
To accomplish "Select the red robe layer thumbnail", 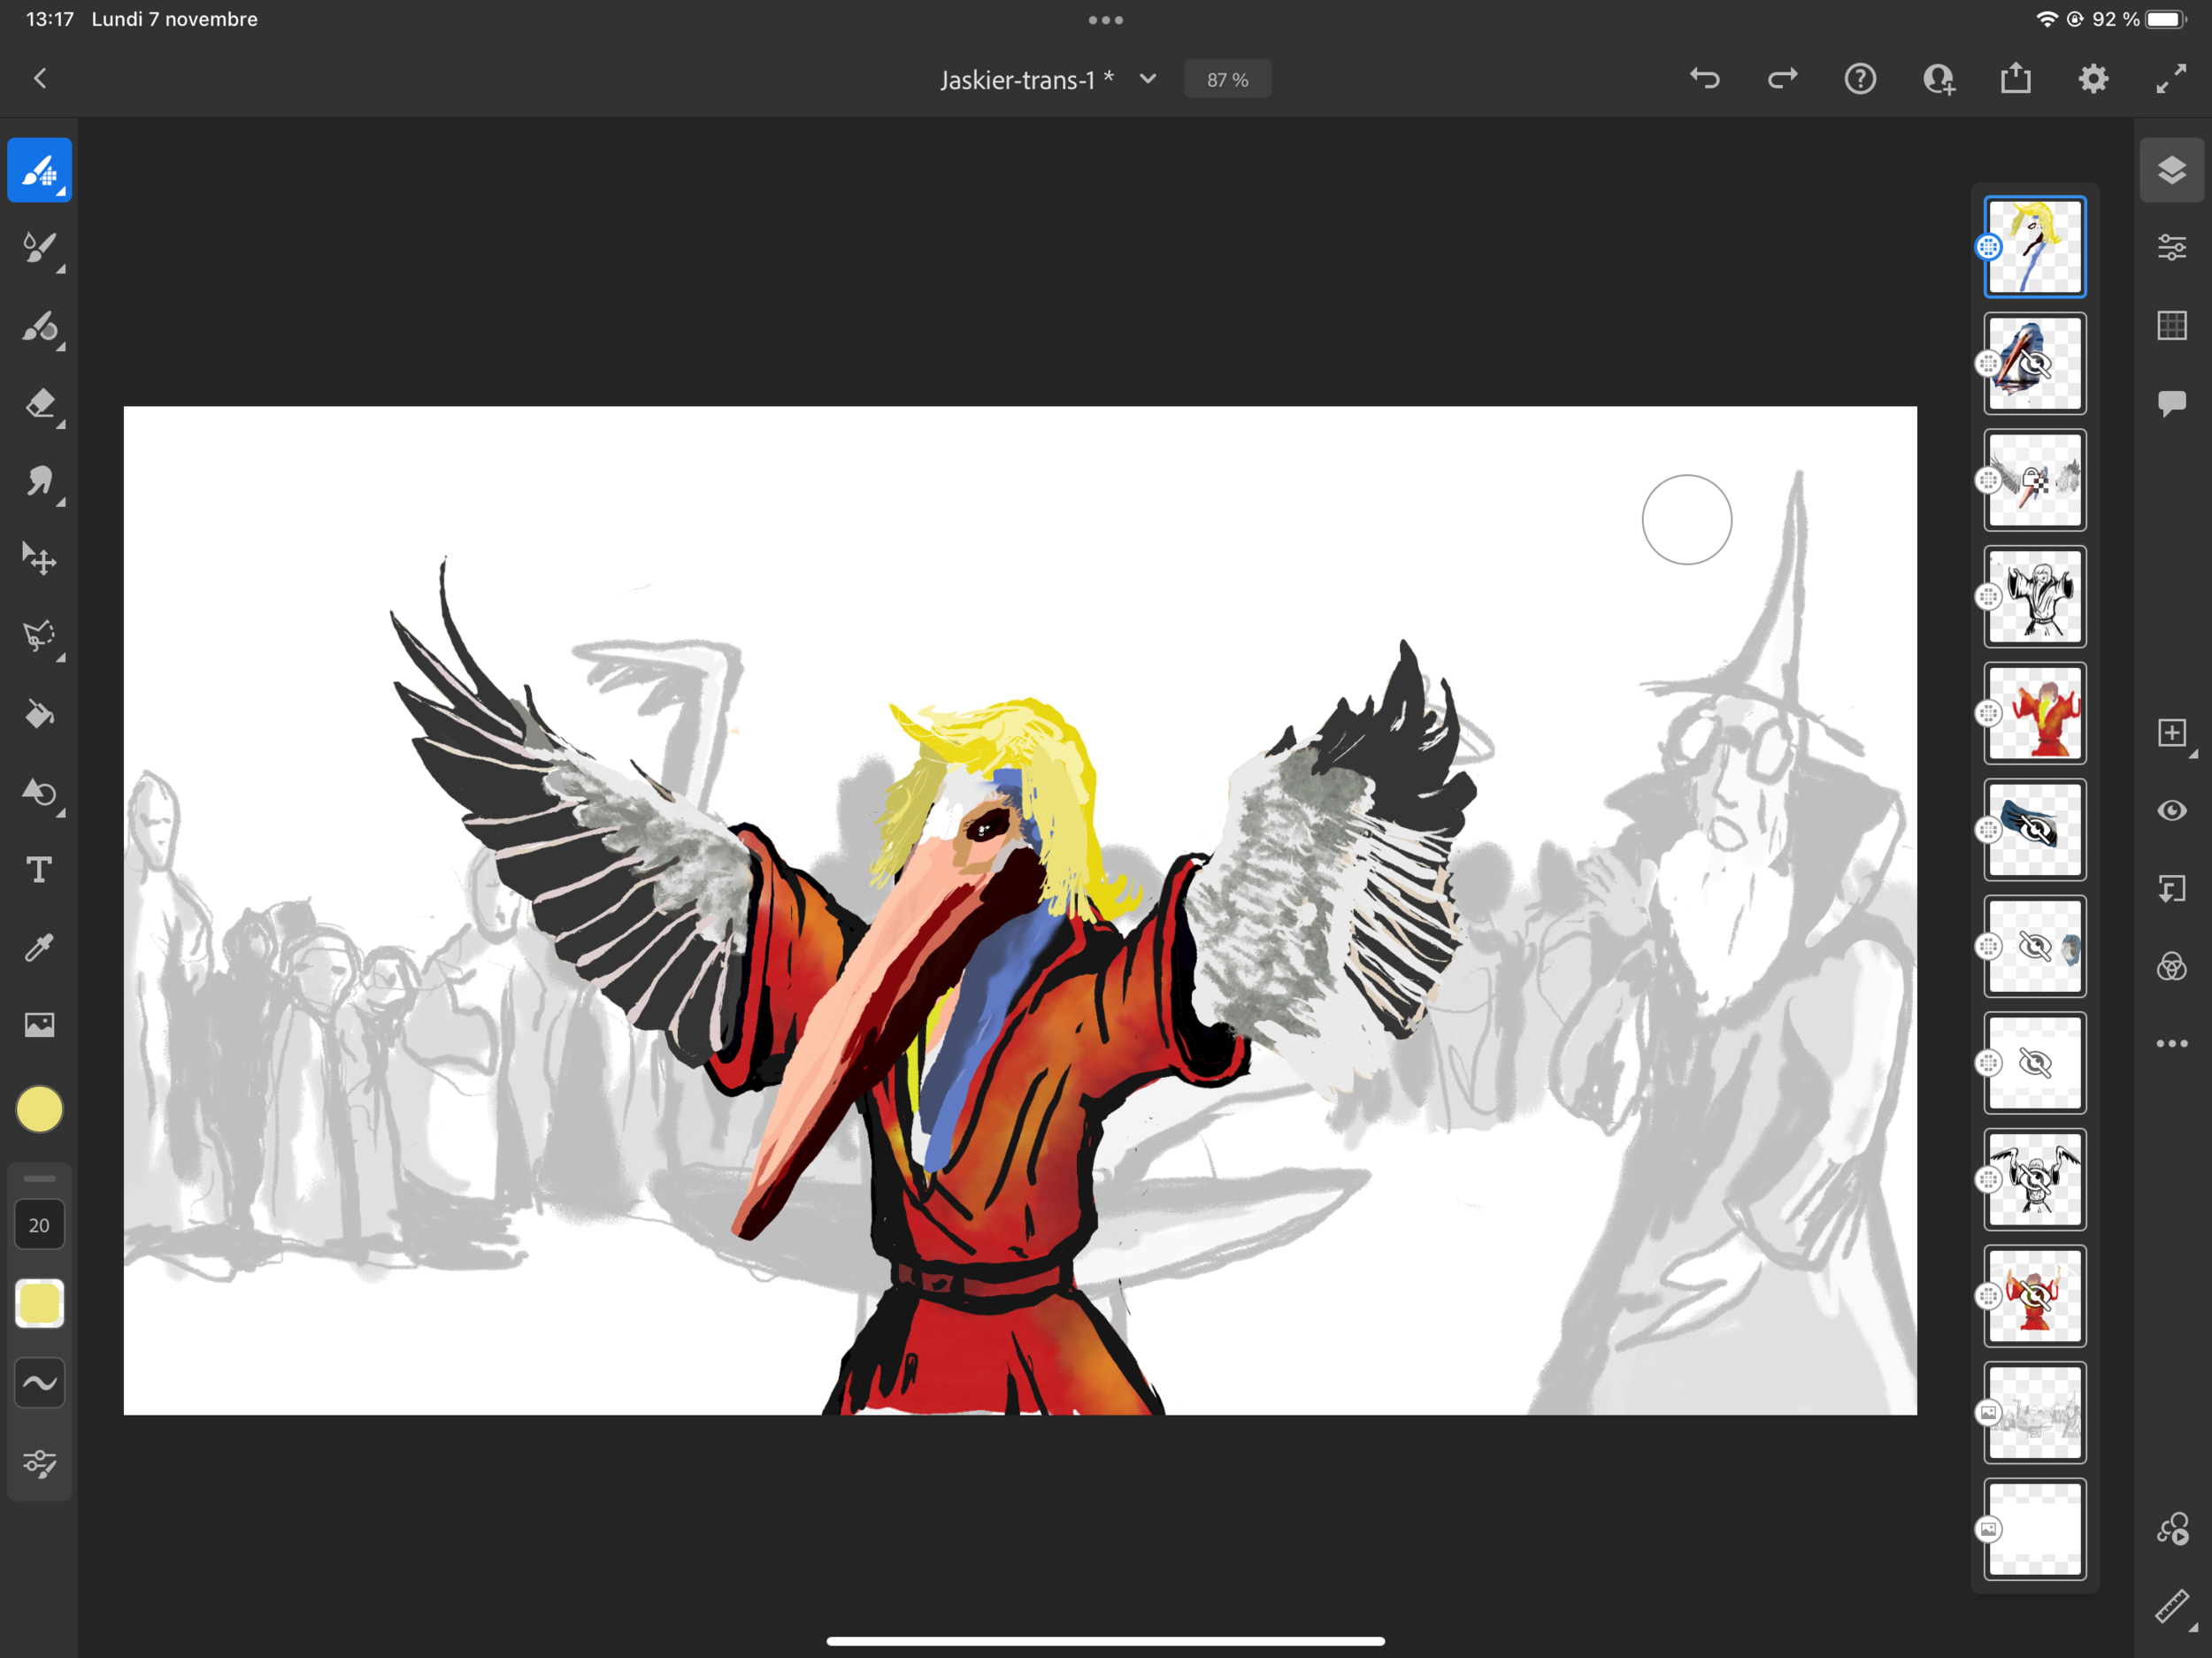I will [2034, 713].
